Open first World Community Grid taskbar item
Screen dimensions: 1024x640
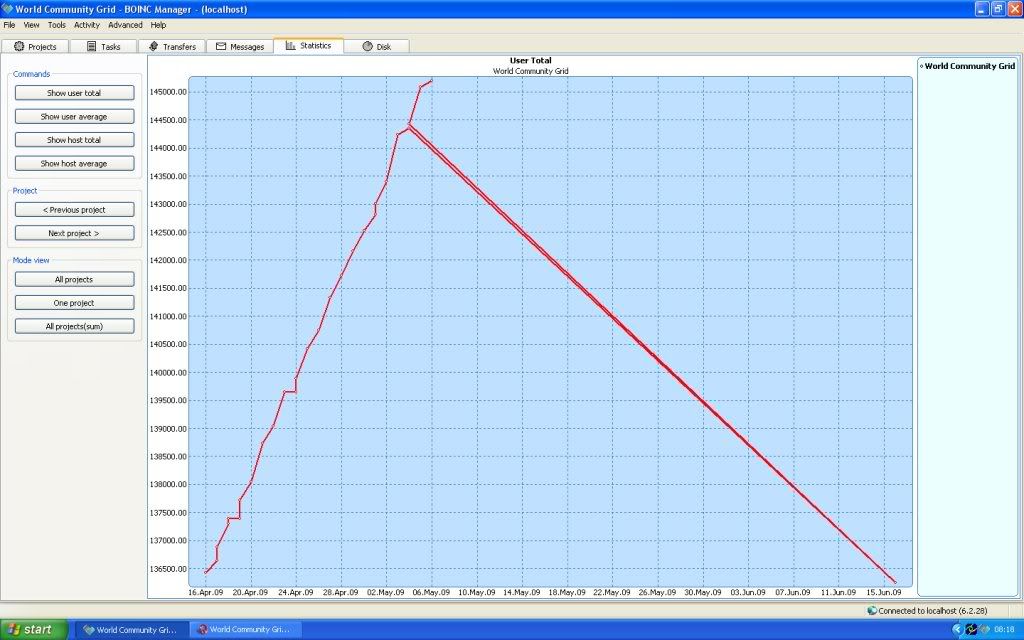tap(132, 630)
